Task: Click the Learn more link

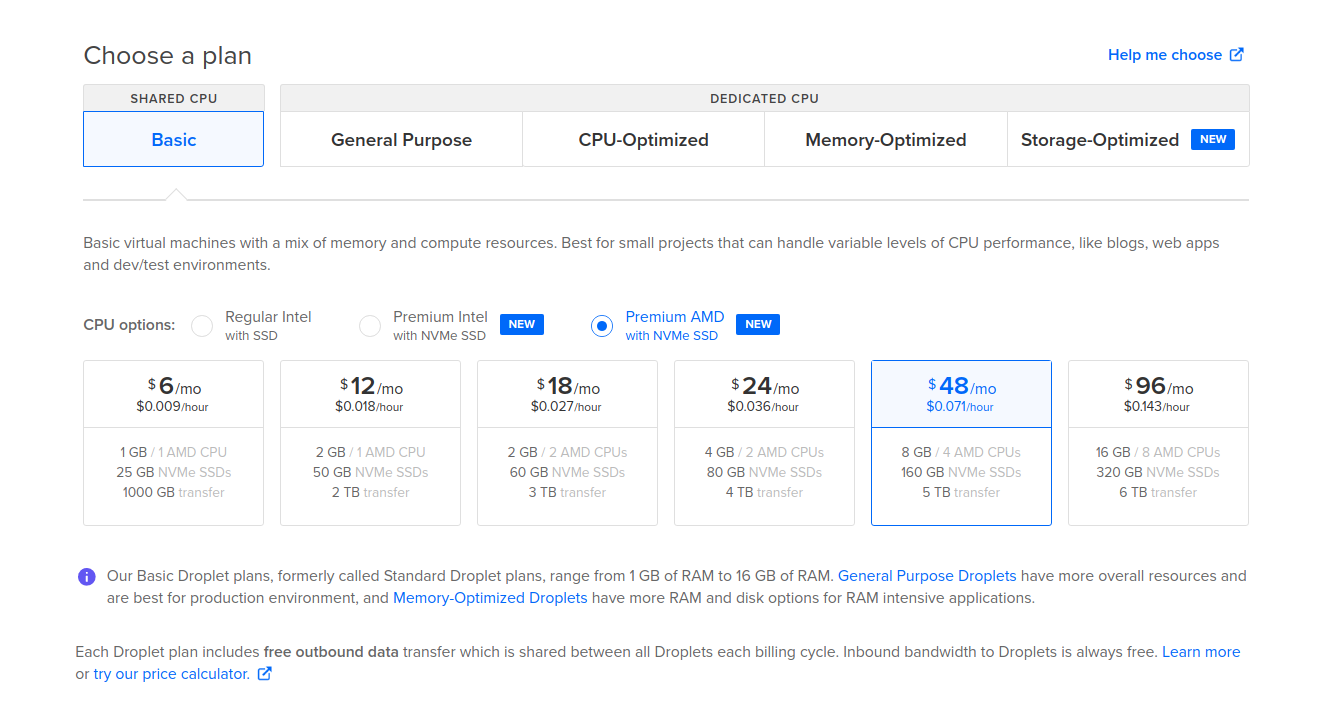Action: pyautogui.click(x=1200, y=652)
